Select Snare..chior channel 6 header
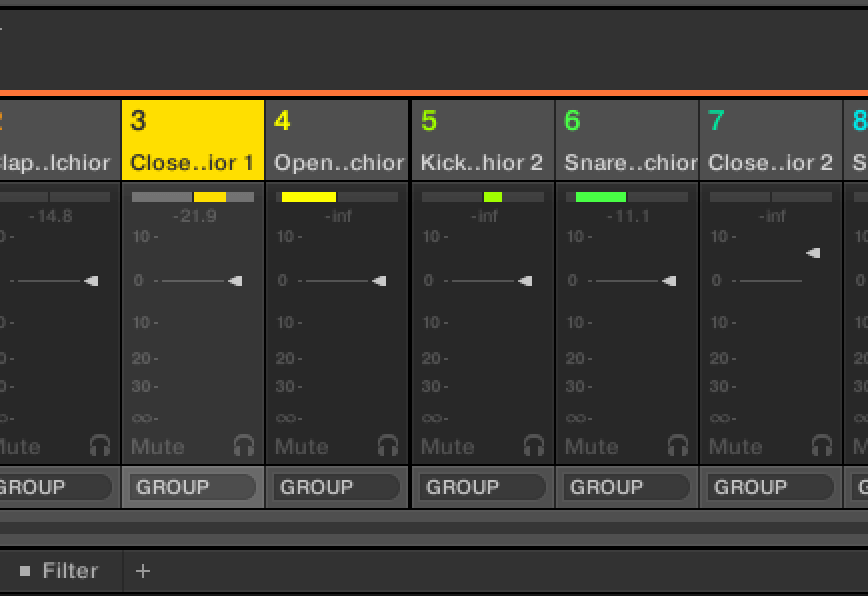868x596 pixels. (627, 141)
